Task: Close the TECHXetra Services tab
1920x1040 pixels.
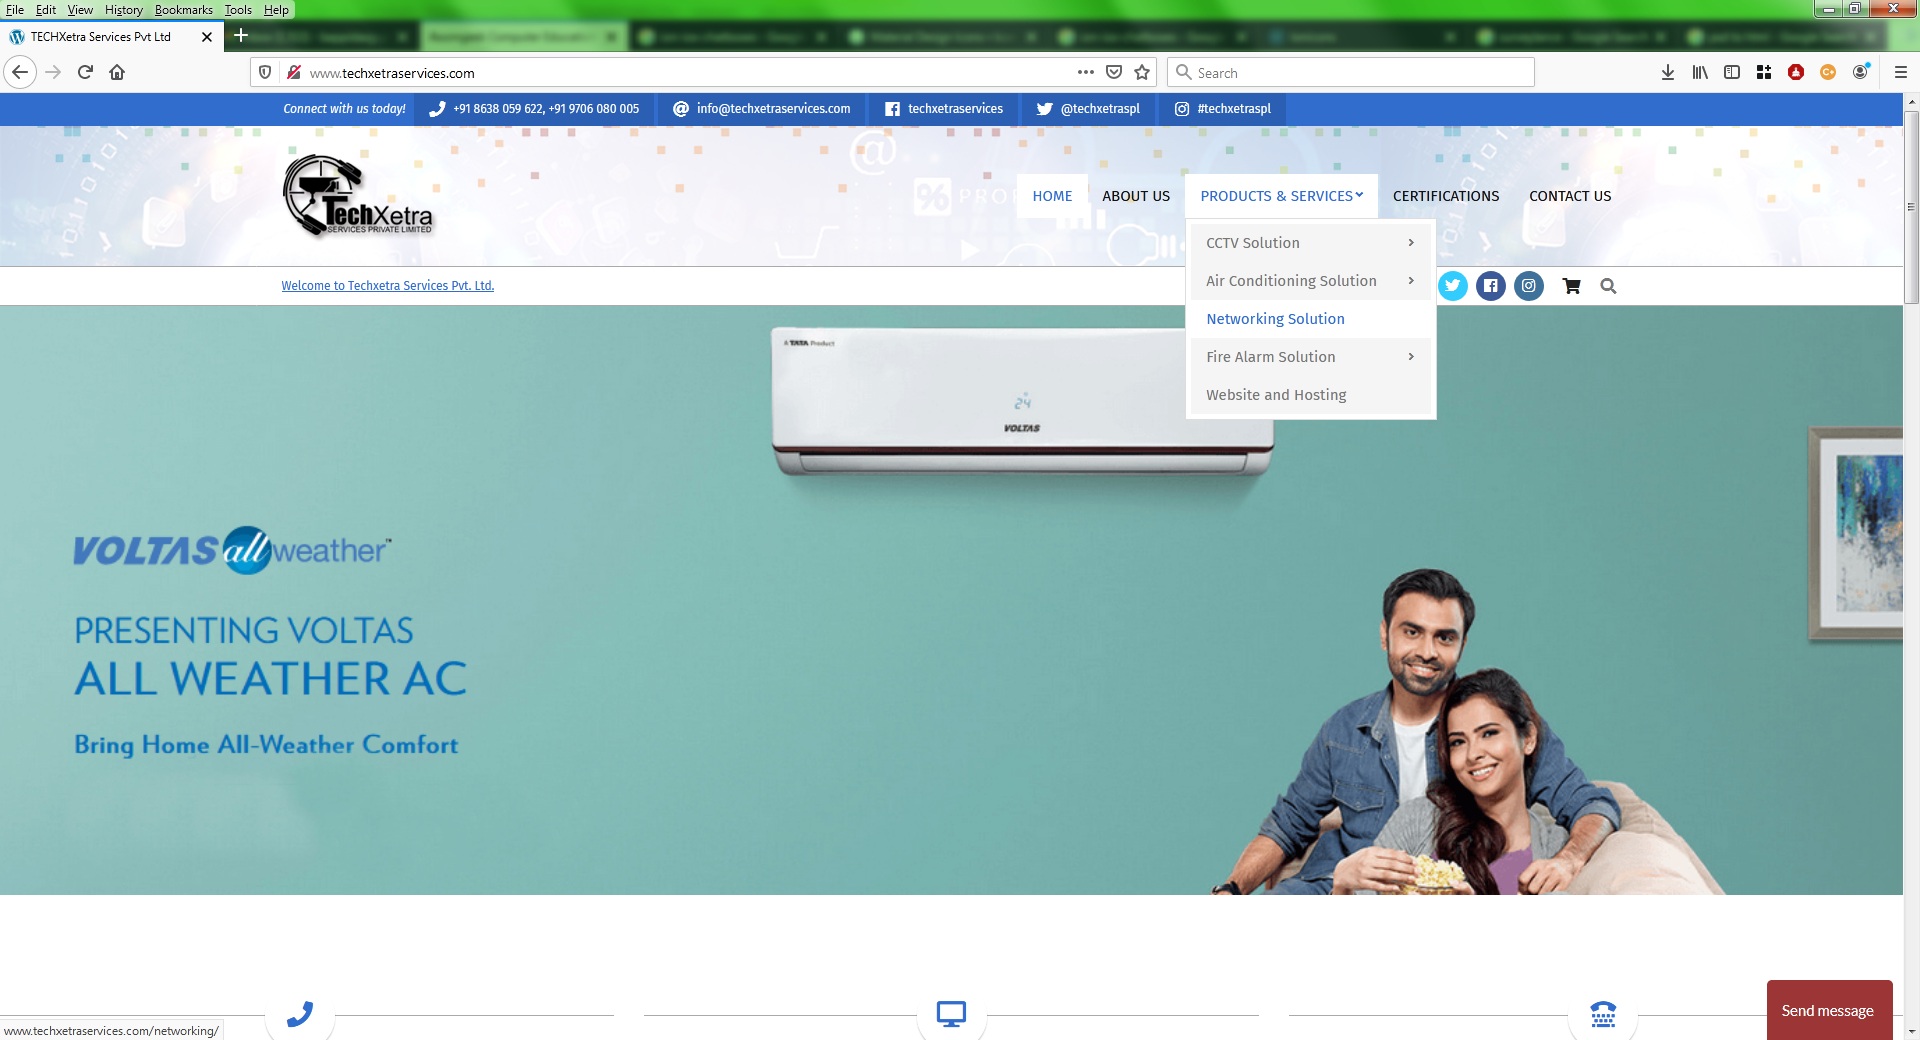Action: coord(207,37)
